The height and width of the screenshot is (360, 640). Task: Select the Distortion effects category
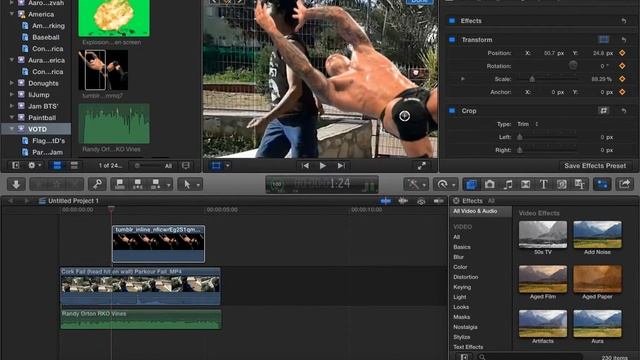pos(465,277)
